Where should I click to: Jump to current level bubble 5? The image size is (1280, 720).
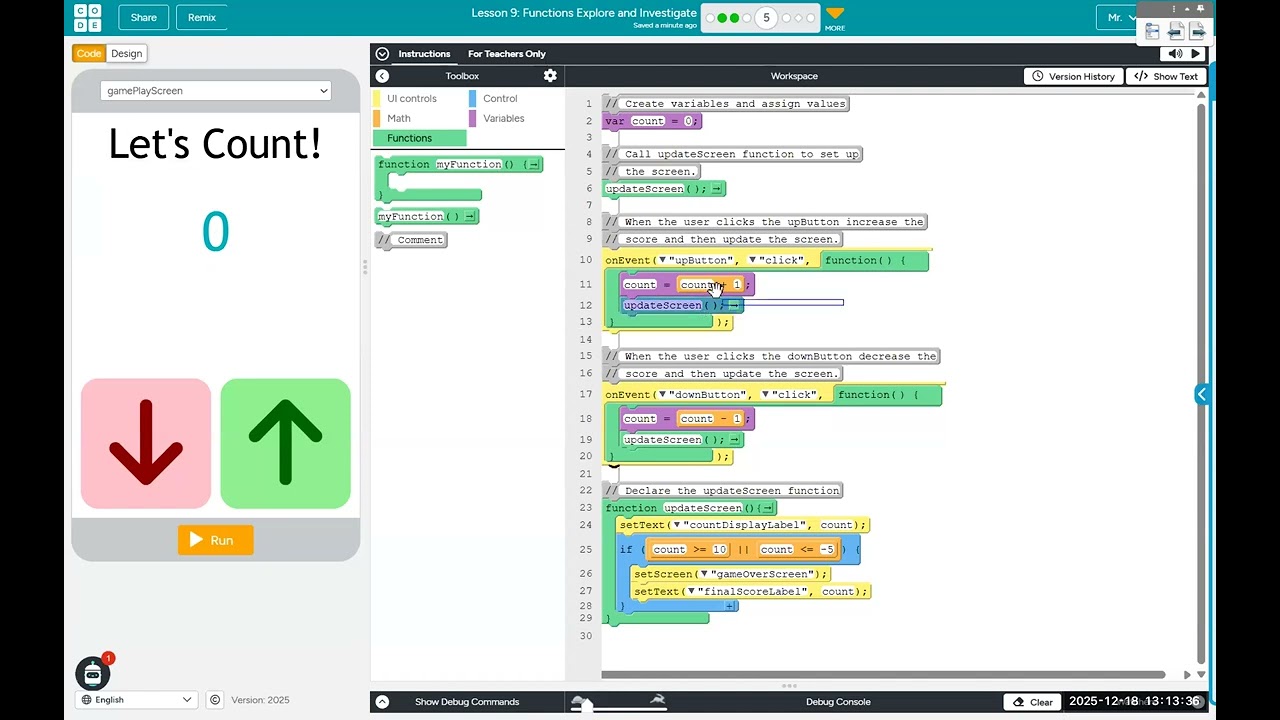767,18
